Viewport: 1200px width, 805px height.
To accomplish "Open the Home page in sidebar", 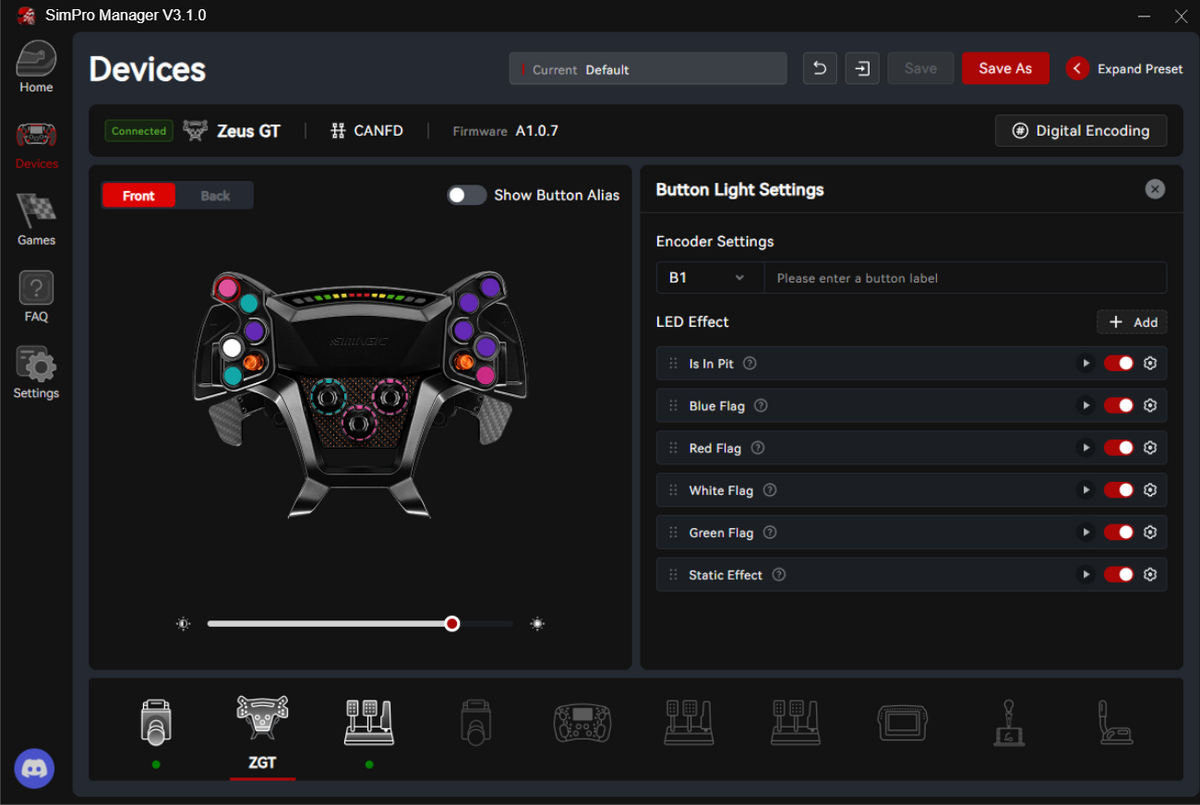I will pyautogui.click(x=36, y=67).
